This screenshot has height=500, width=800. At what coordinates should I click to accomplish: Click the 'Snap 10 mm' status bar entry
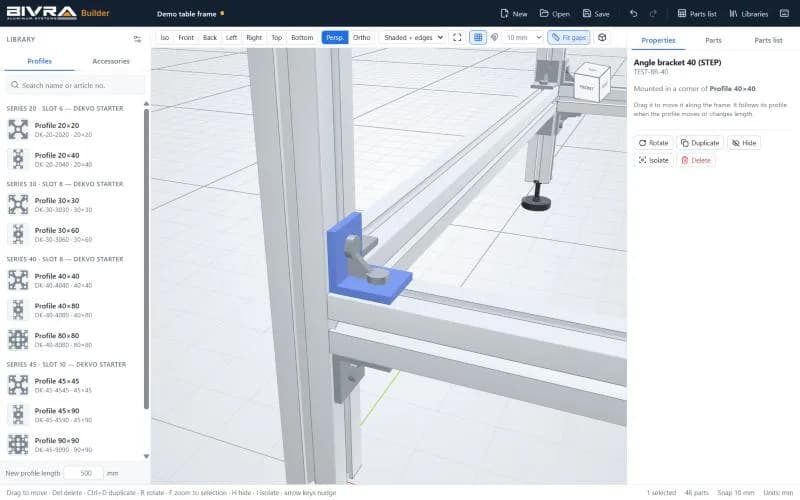(735, 492)
